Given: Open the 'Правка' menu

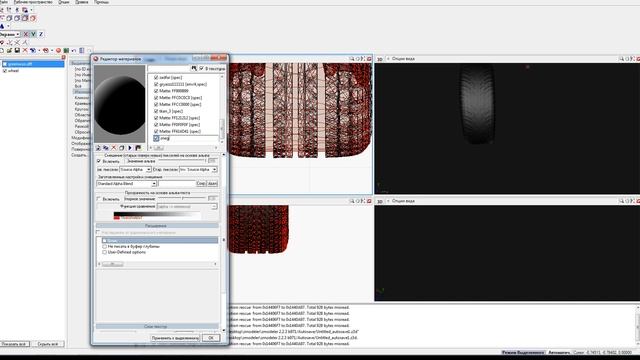Looking at the screenshot, I should [82, 2].
